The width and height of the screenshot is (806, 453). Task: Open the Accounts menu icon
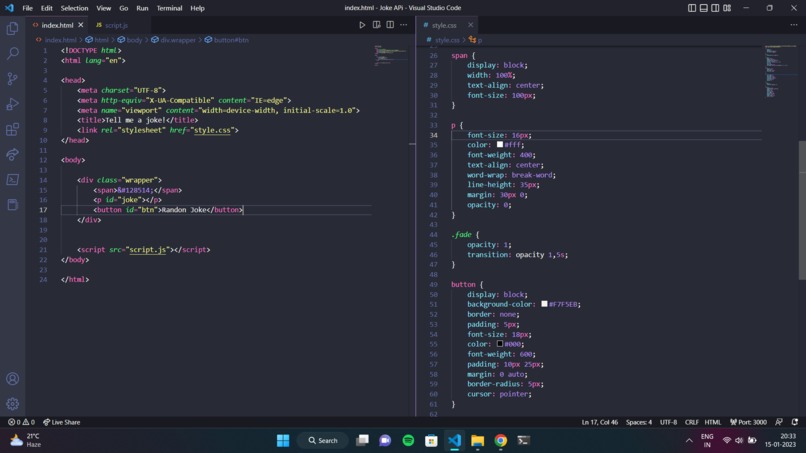[12, 379]
